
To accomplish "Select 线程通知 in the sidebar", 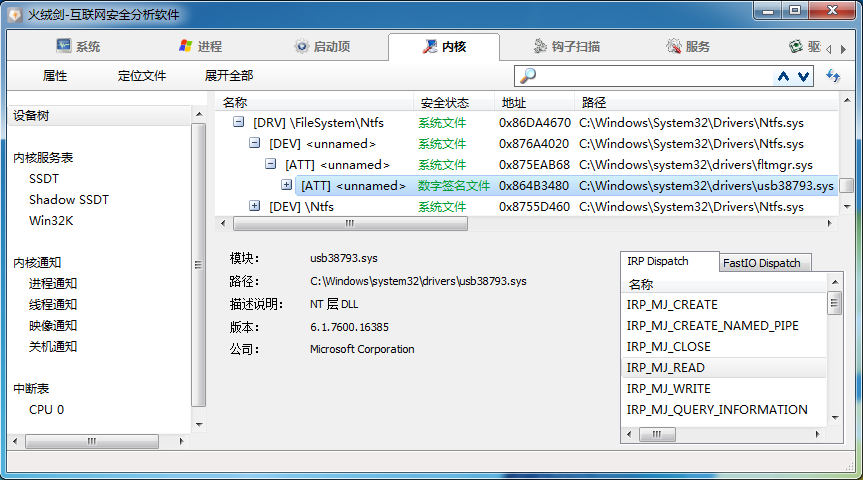I will (53, 304).
